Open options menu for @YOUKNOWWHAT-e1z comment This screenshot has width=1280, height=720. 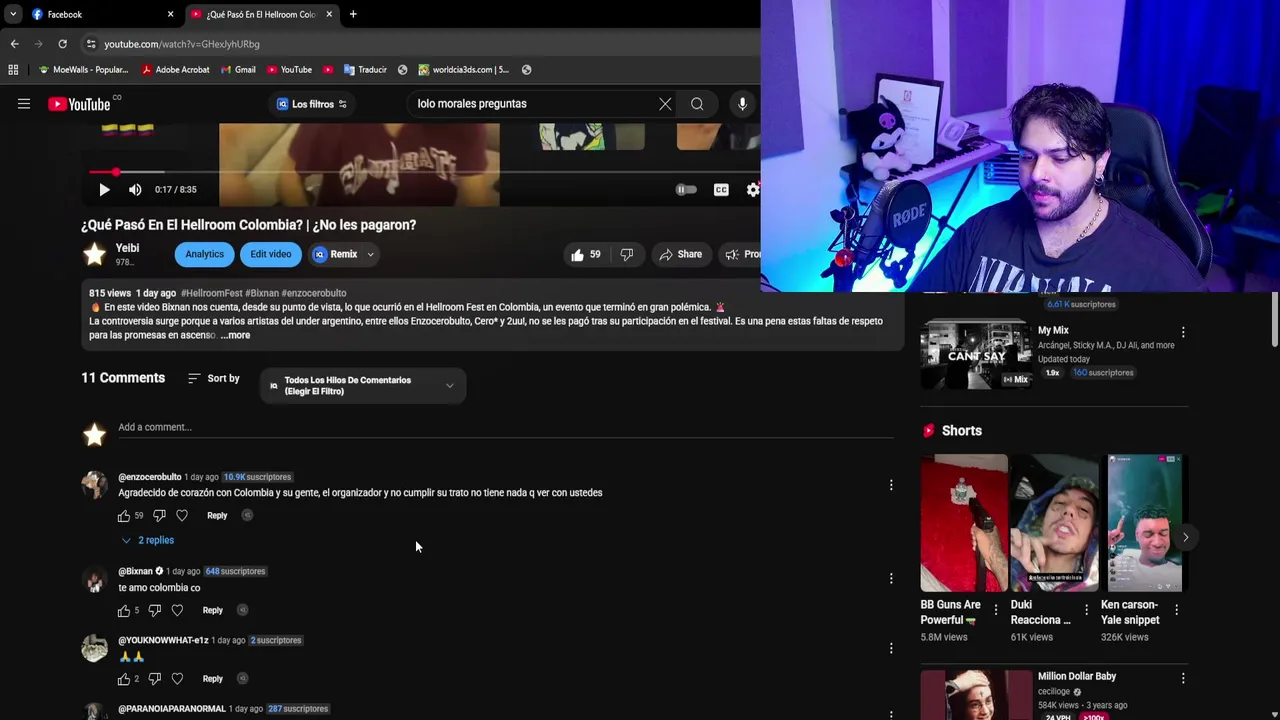tap(891, 648)
